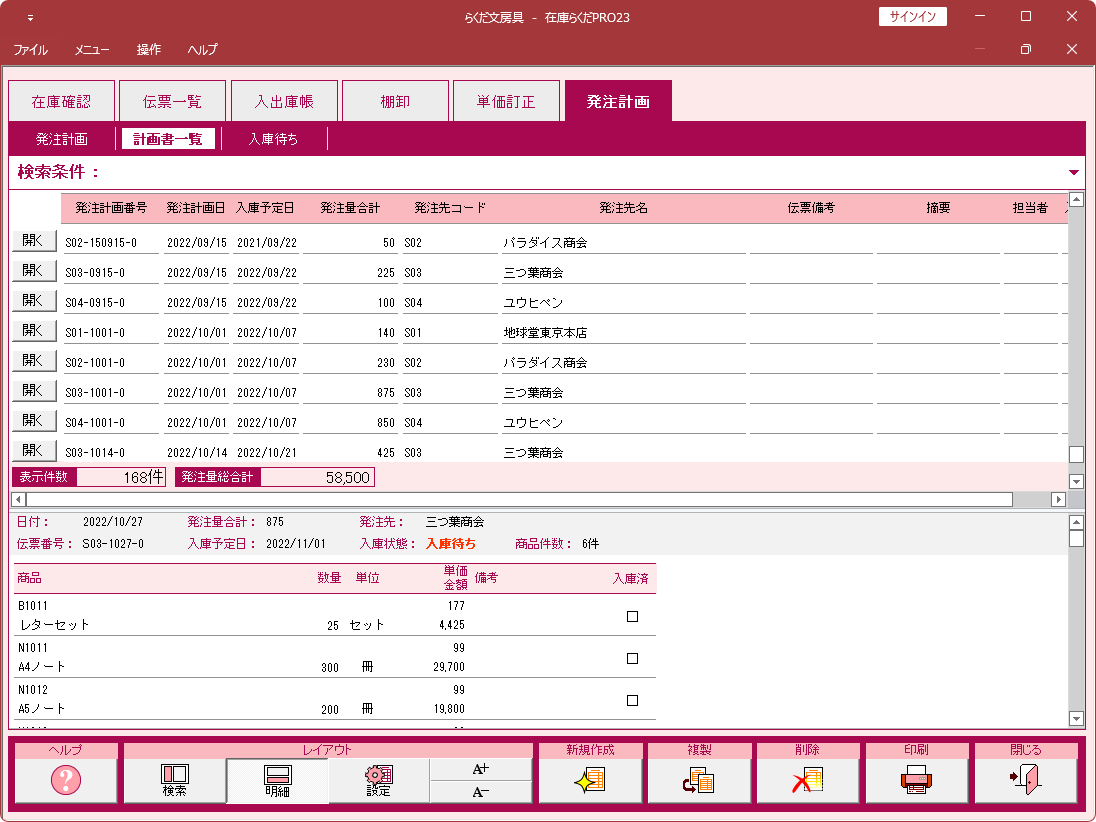The image size is (1096, 822).
Task: Open the help question mark icon
Action: pos(66,780)
